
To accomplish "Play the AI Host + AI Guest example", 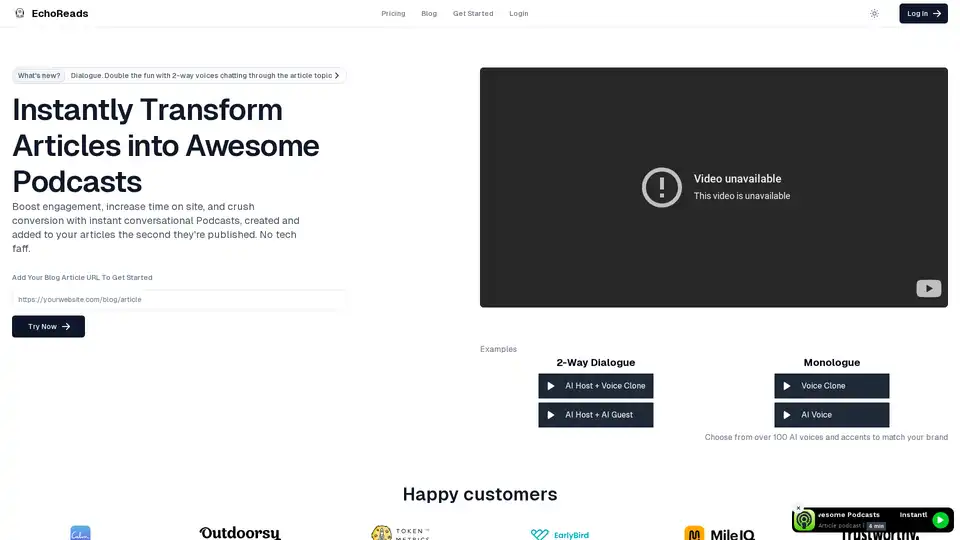I will click(x=596, y=414).
